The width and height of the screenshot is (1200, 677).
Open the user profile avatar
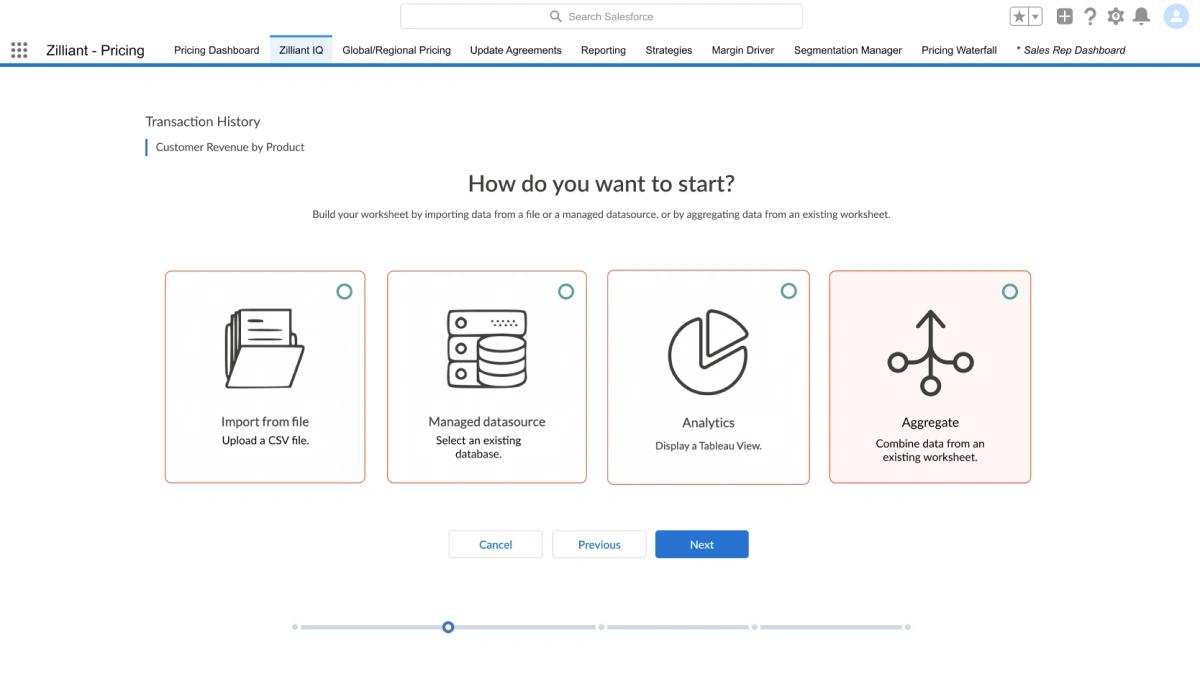click(1176, 17)
